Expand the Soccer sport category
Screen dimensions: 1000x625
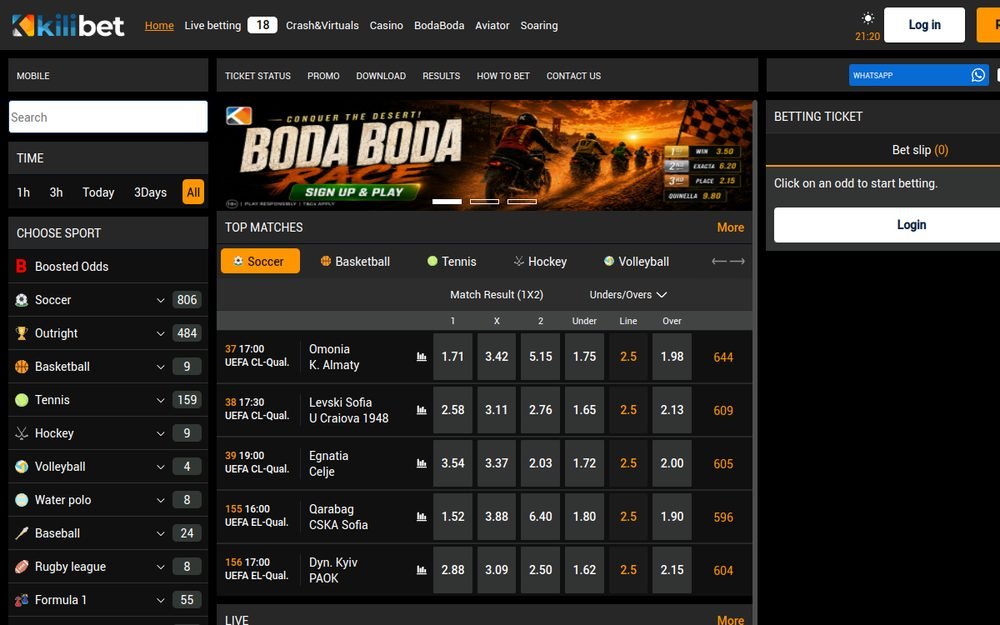(x=161, y=300)
